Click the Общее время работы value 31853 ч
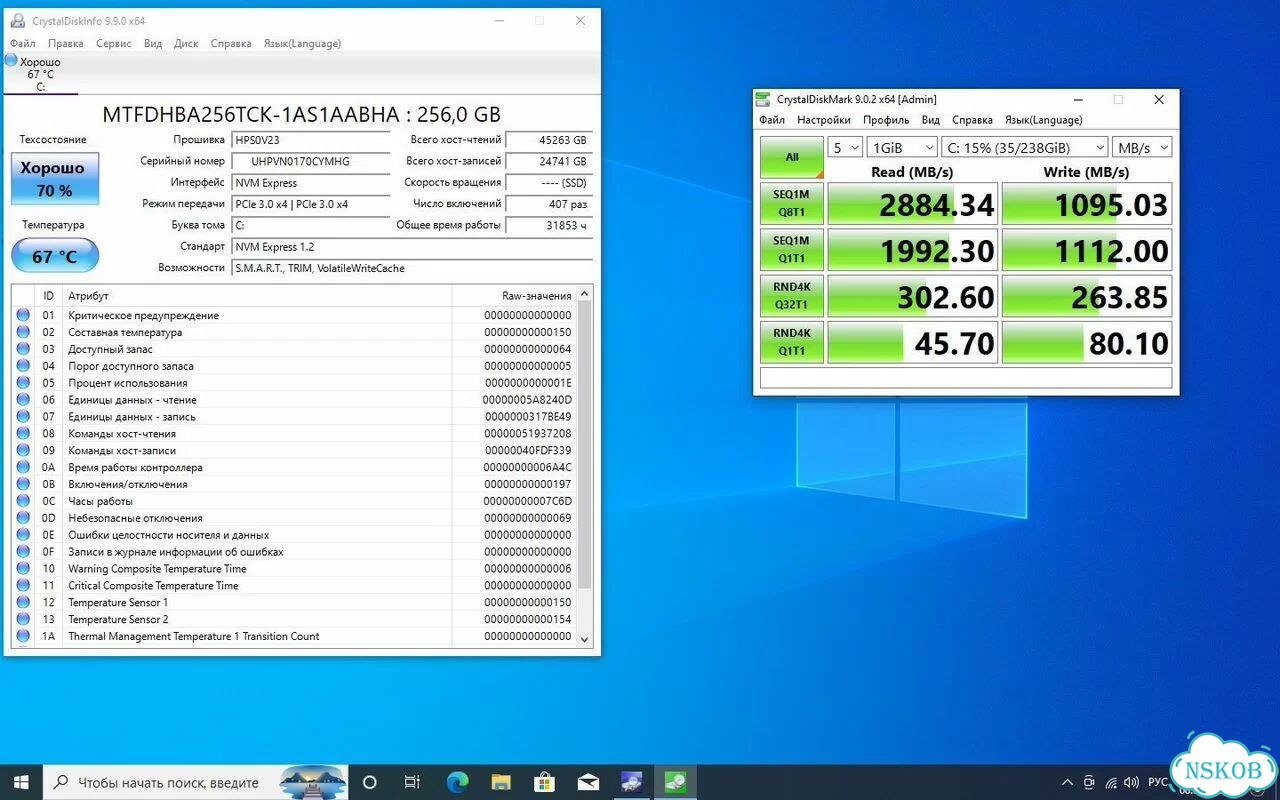 coord(549,225)
